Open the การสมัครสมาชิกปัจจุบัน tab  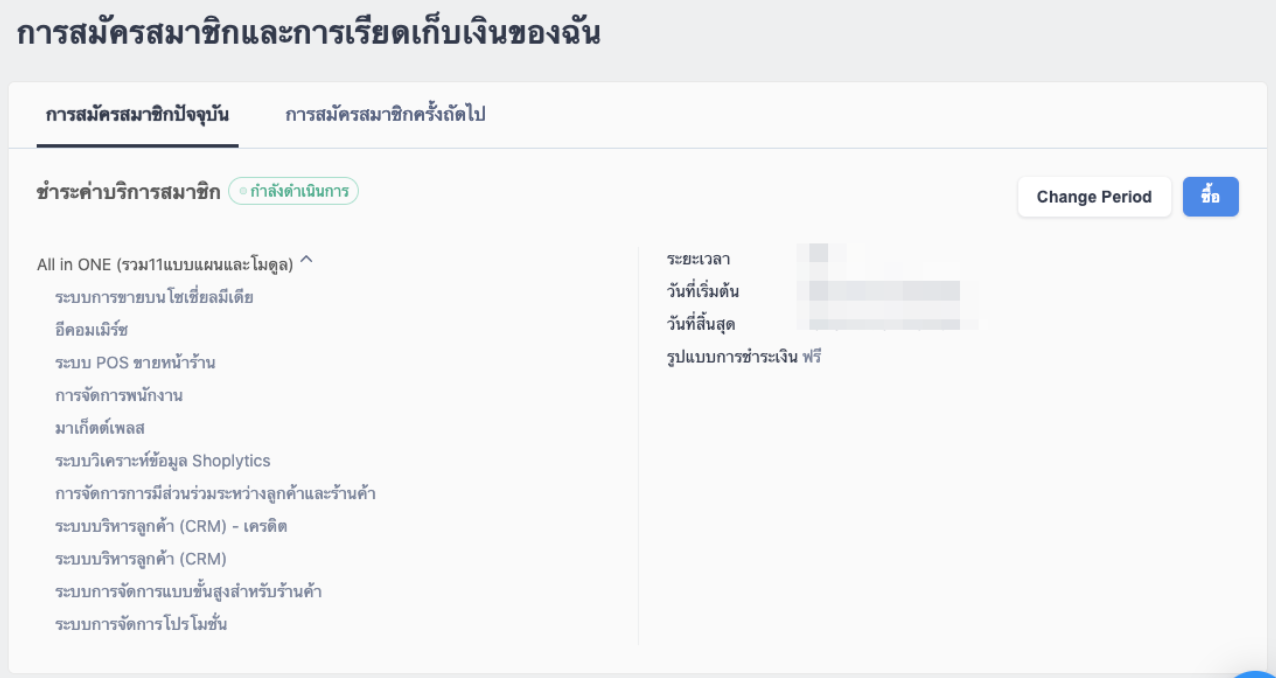137,115
